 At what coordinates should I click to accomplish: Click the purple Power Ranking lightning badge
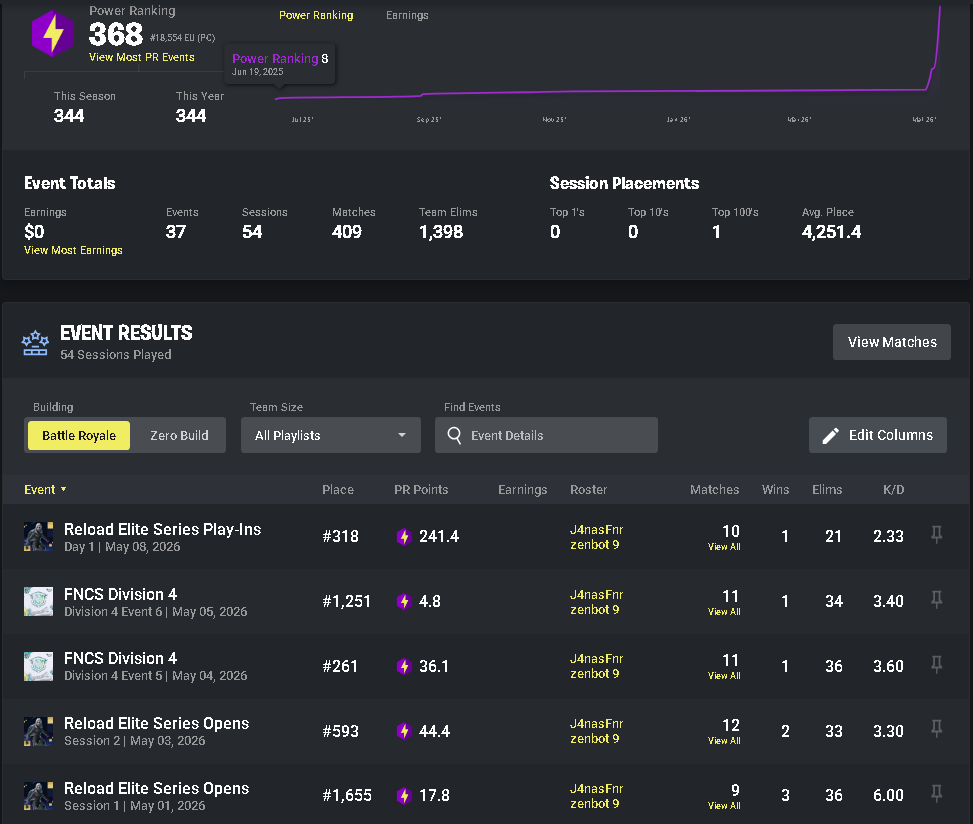(53, 34)
